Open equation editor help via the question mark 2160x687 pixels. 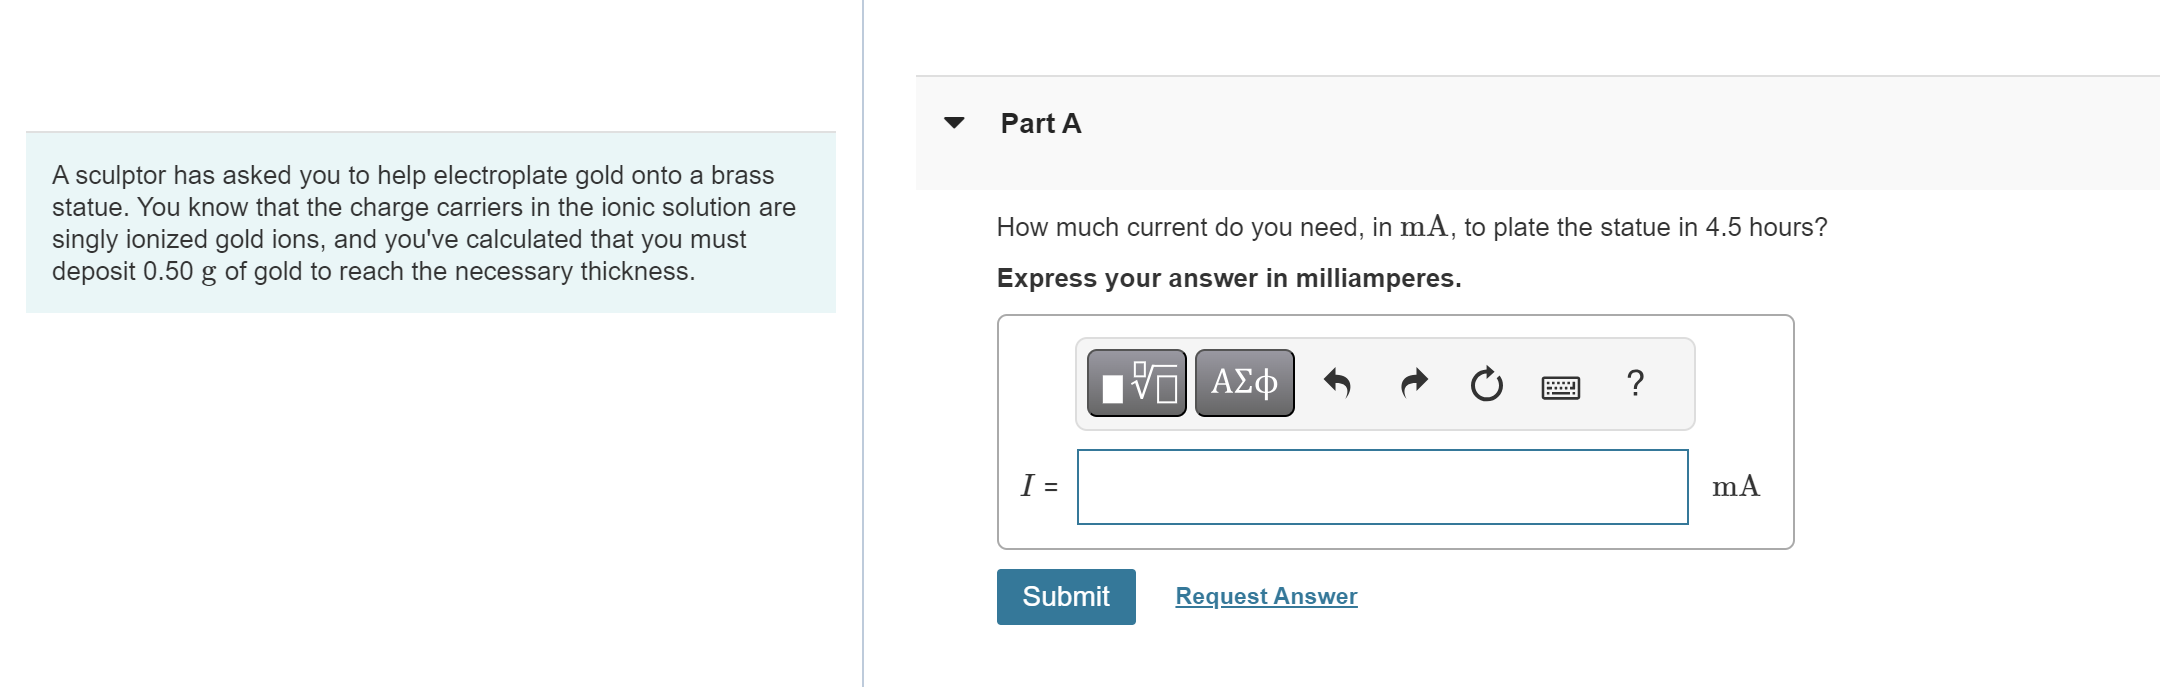pos(1634,383)
